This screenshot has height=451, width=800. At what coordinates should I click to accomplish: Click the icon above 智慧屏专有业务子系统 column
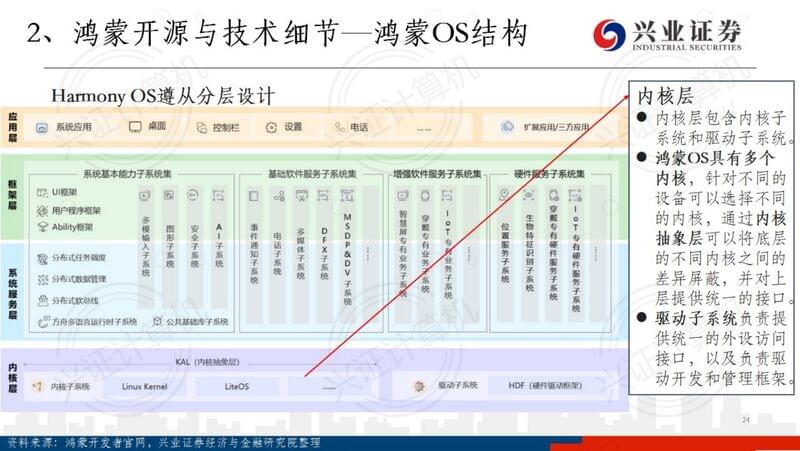coord(403,195)
